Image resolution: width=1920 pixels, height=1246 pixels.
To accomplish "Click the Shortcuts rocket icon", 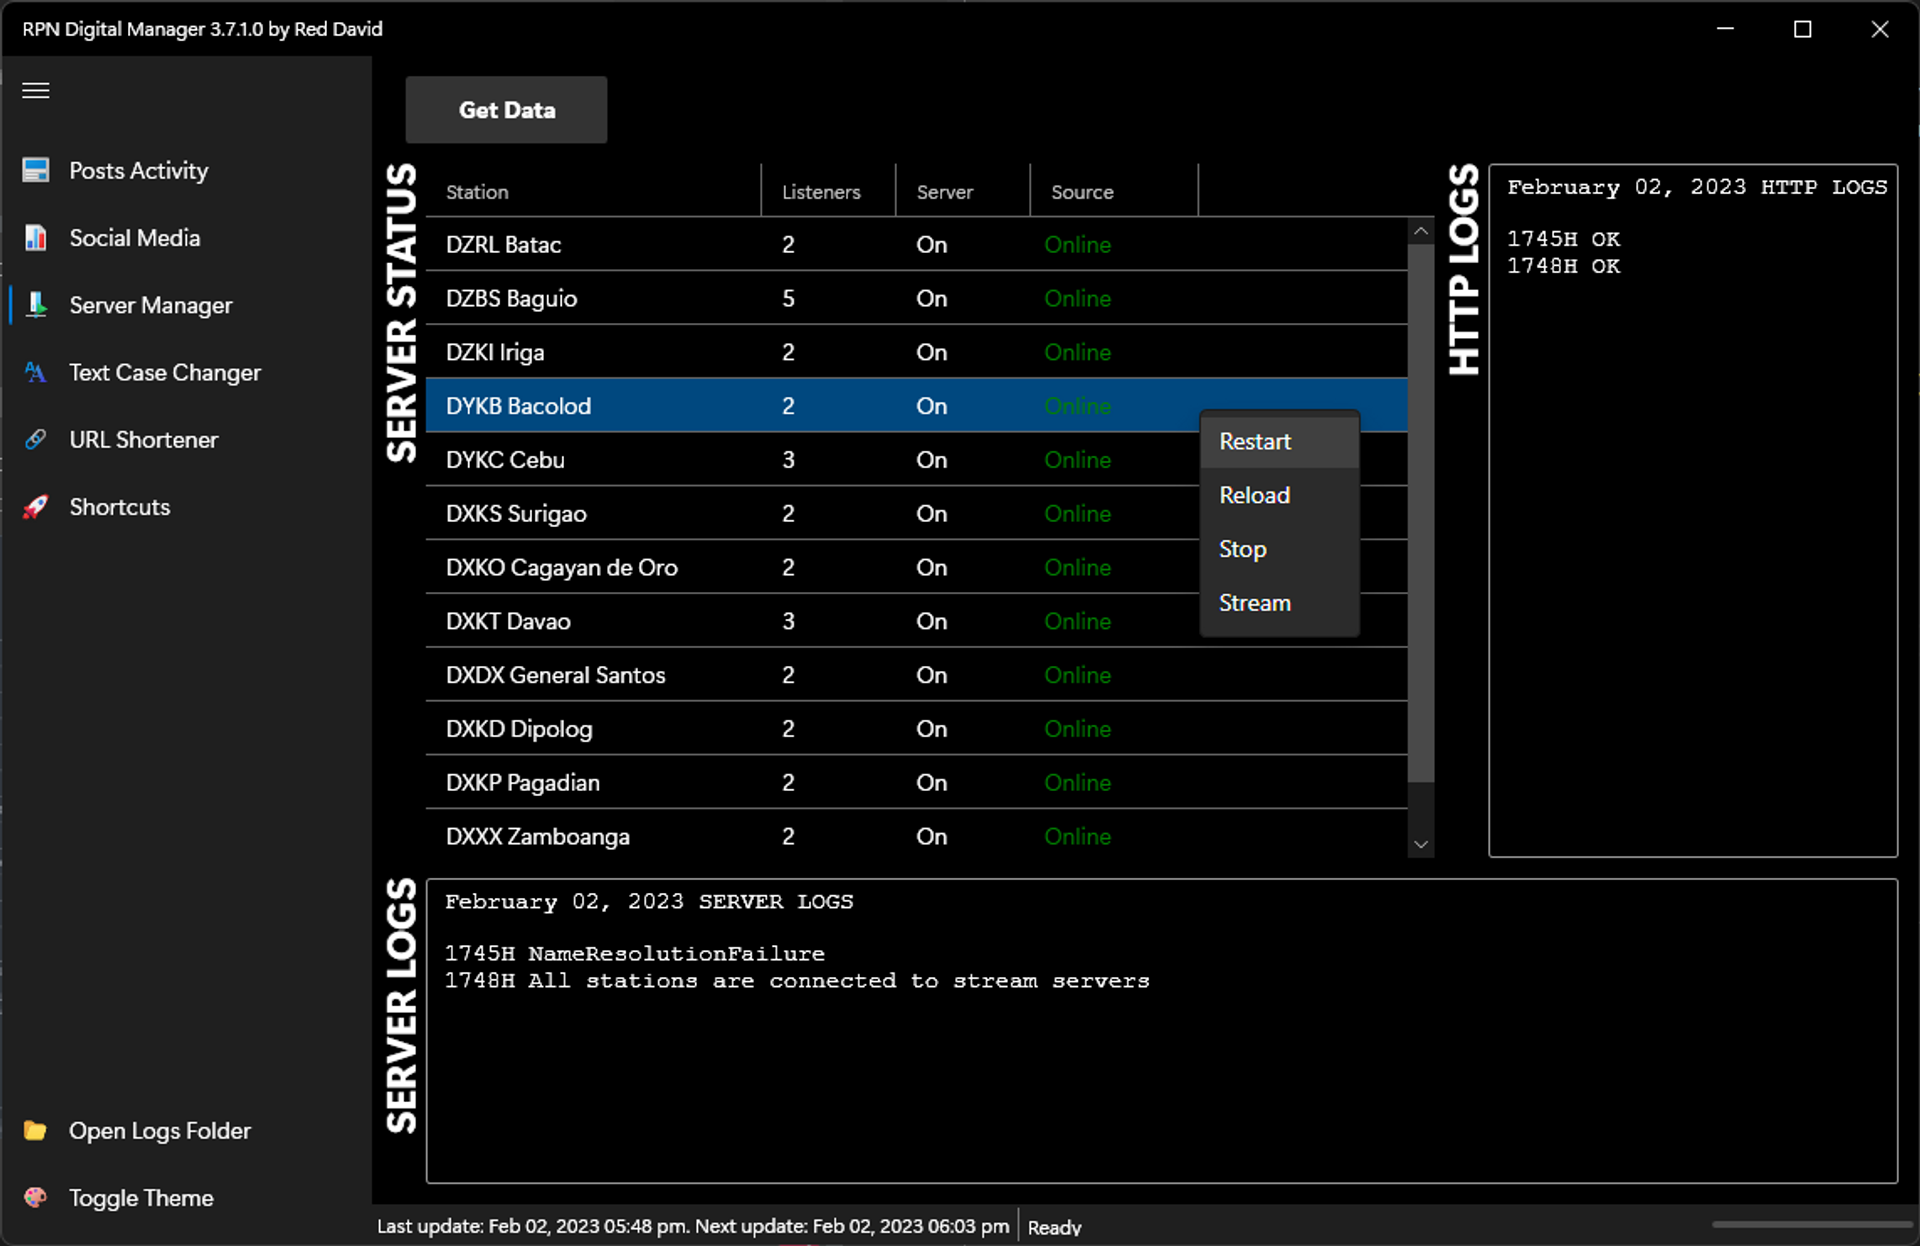I will (36, 507).
